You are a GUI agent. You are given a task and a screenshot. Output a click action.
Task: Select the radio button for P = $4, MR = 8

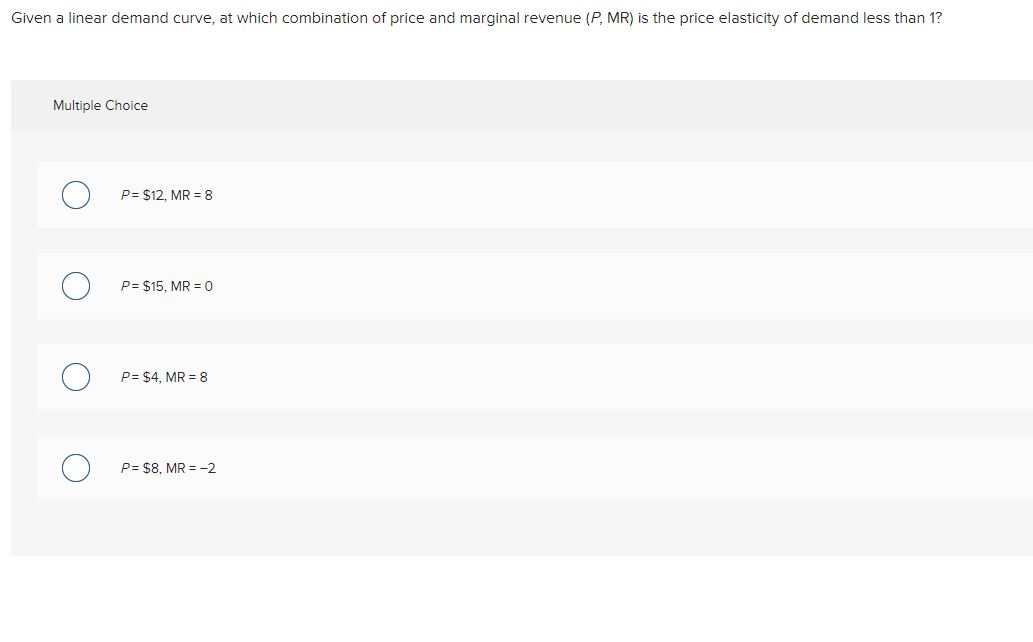76,377
